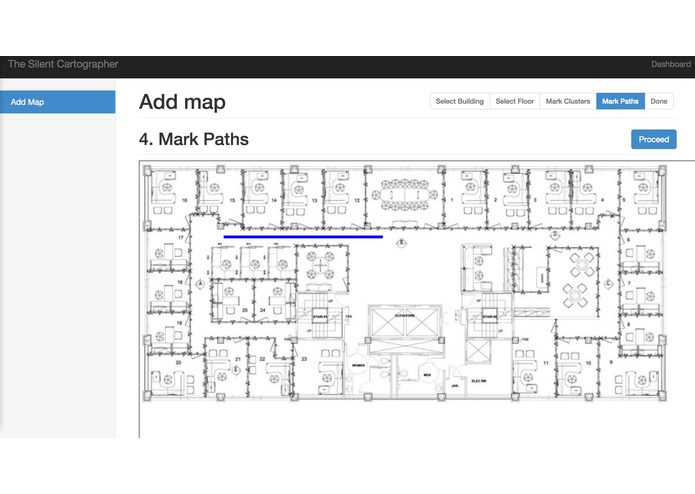Click the ELEC RM label on map
The image size is (695, 494).
pyautogui.click(x=479, y=381)
